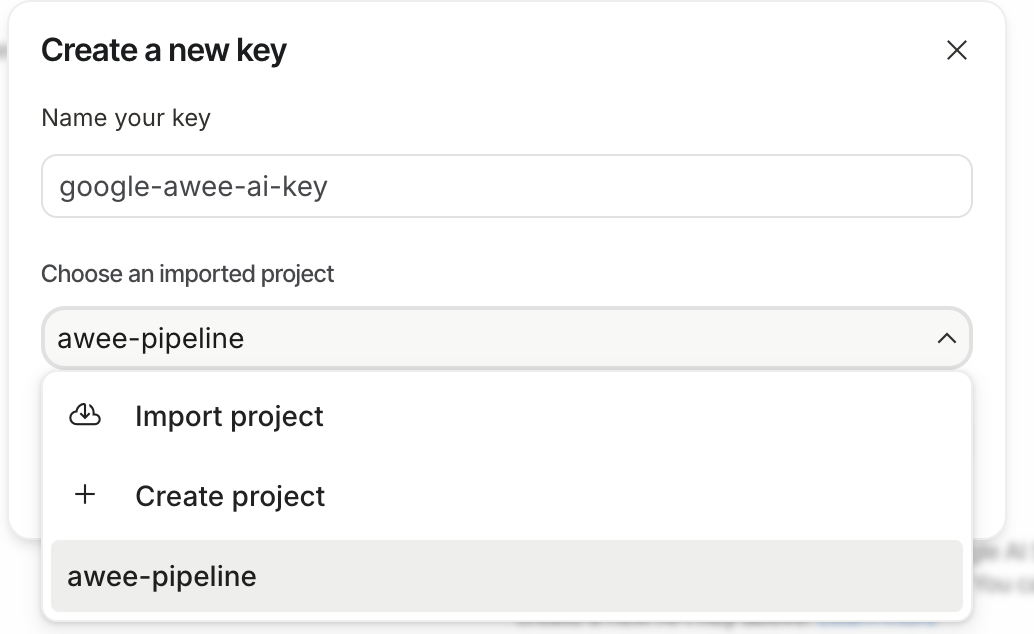The height and width of the screenshot is (634, 1034).
Task: Click the Choose an imported project label
Action: tap(187, 274)
